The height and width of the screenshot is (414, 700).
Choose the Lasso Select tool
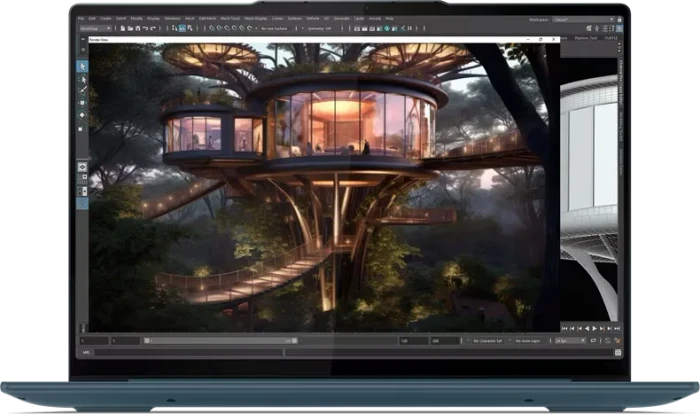[x=82, y=79]
